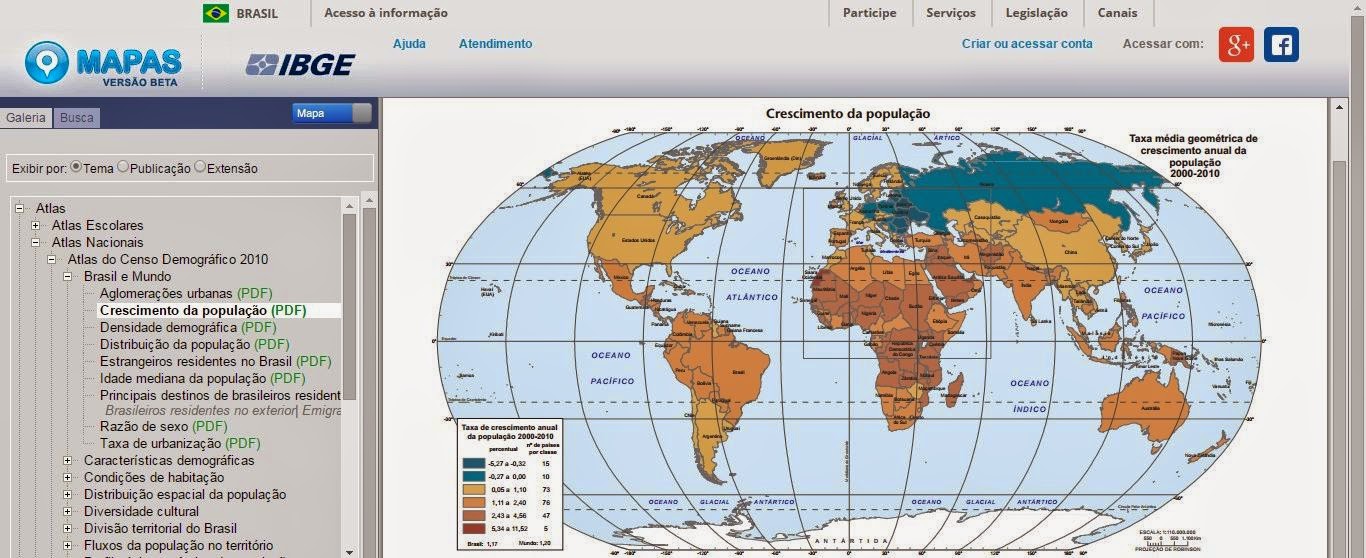Open the Ajuda link
Screen dimensions: 1366x558
tap(409, 43)
